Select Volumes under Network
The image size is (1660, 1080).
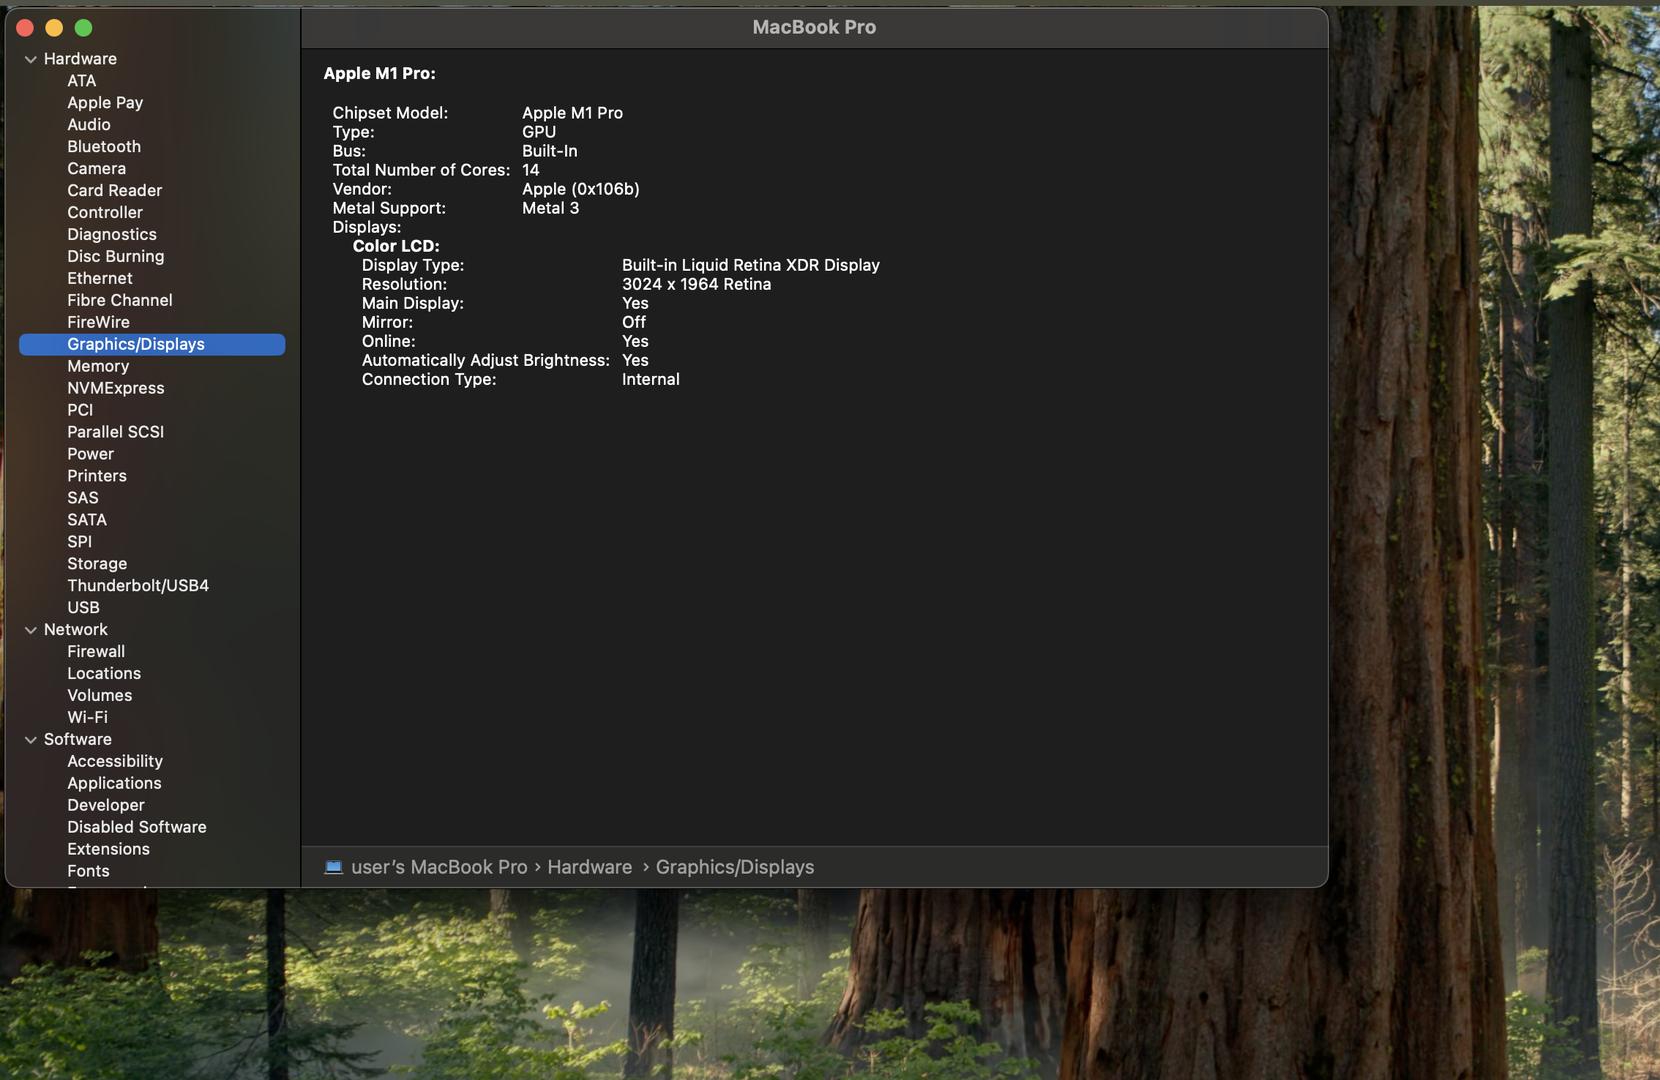[99, 696]
